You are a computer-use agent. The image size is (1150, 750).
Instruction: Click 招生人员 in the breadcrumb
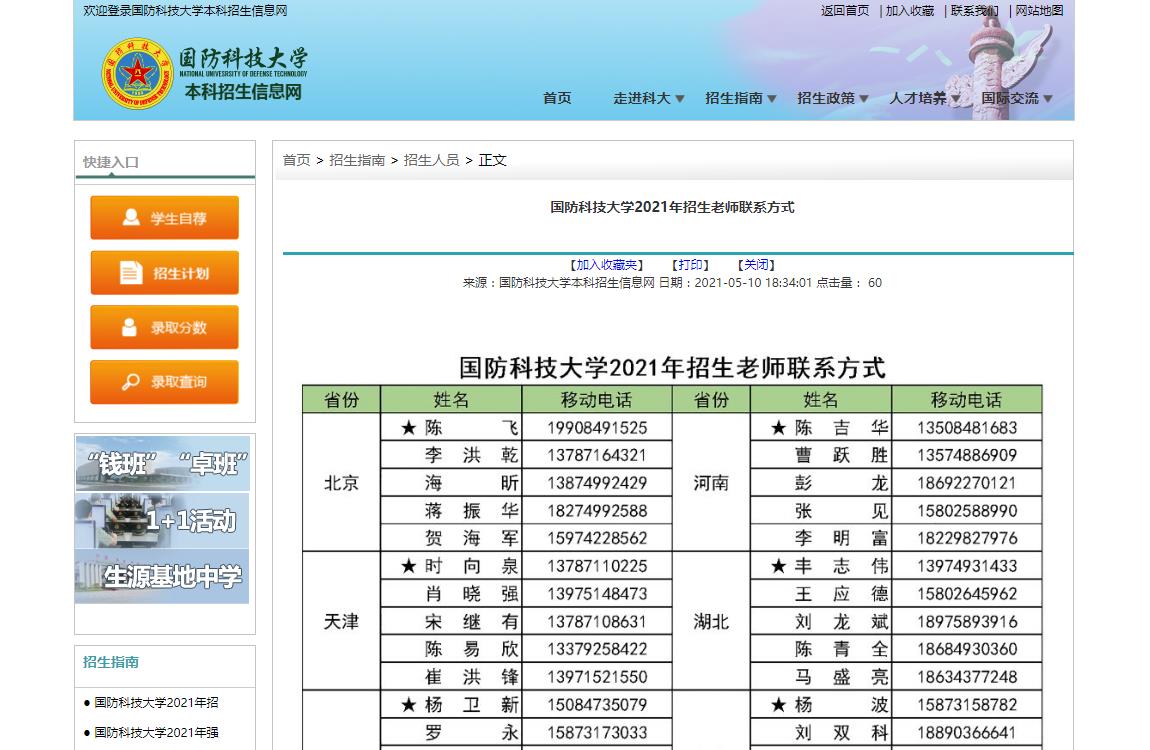pos(431,160)
